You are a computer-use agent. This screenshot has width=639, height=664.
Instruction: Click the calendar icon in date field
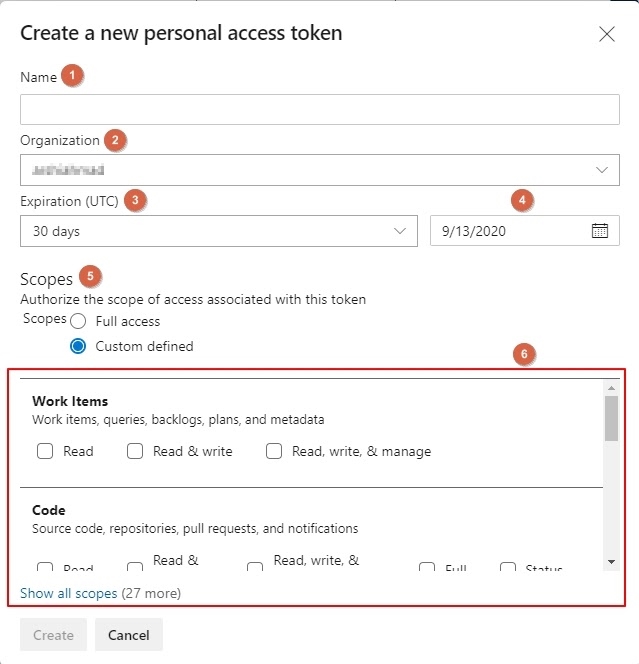[x=600, y=231]
